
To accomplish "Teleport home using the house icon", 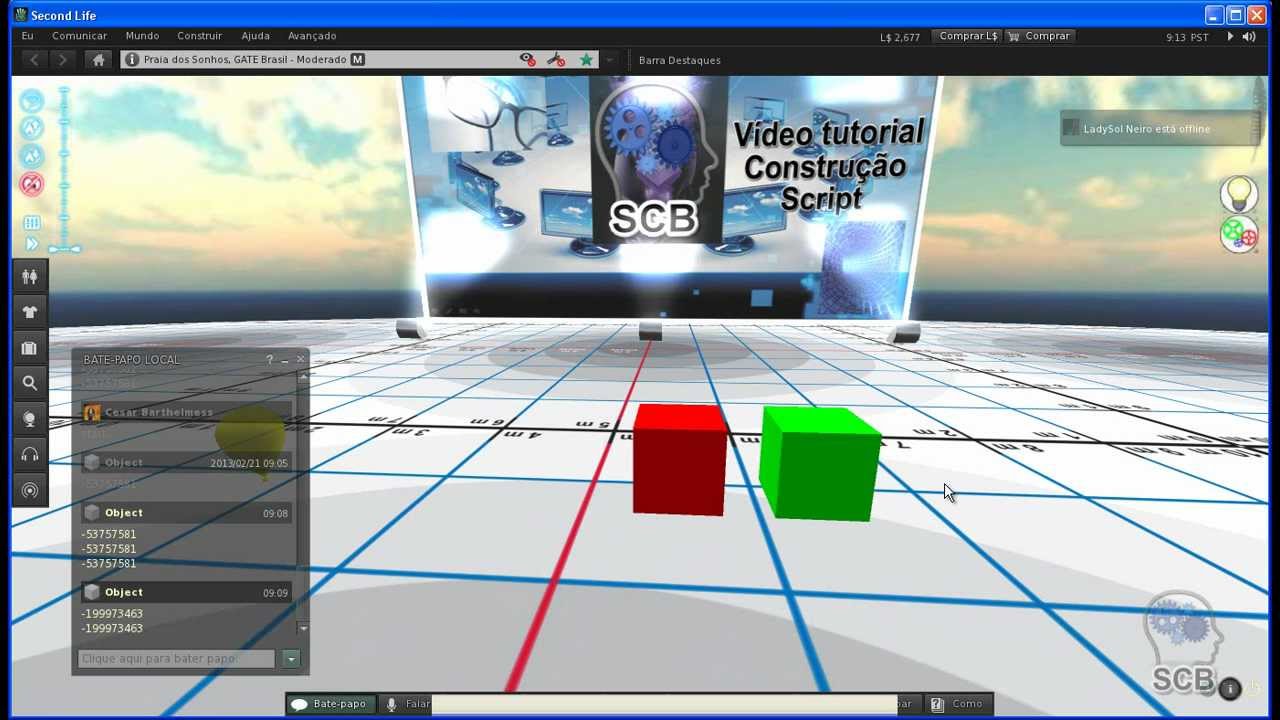I will [x=98, y=60].
